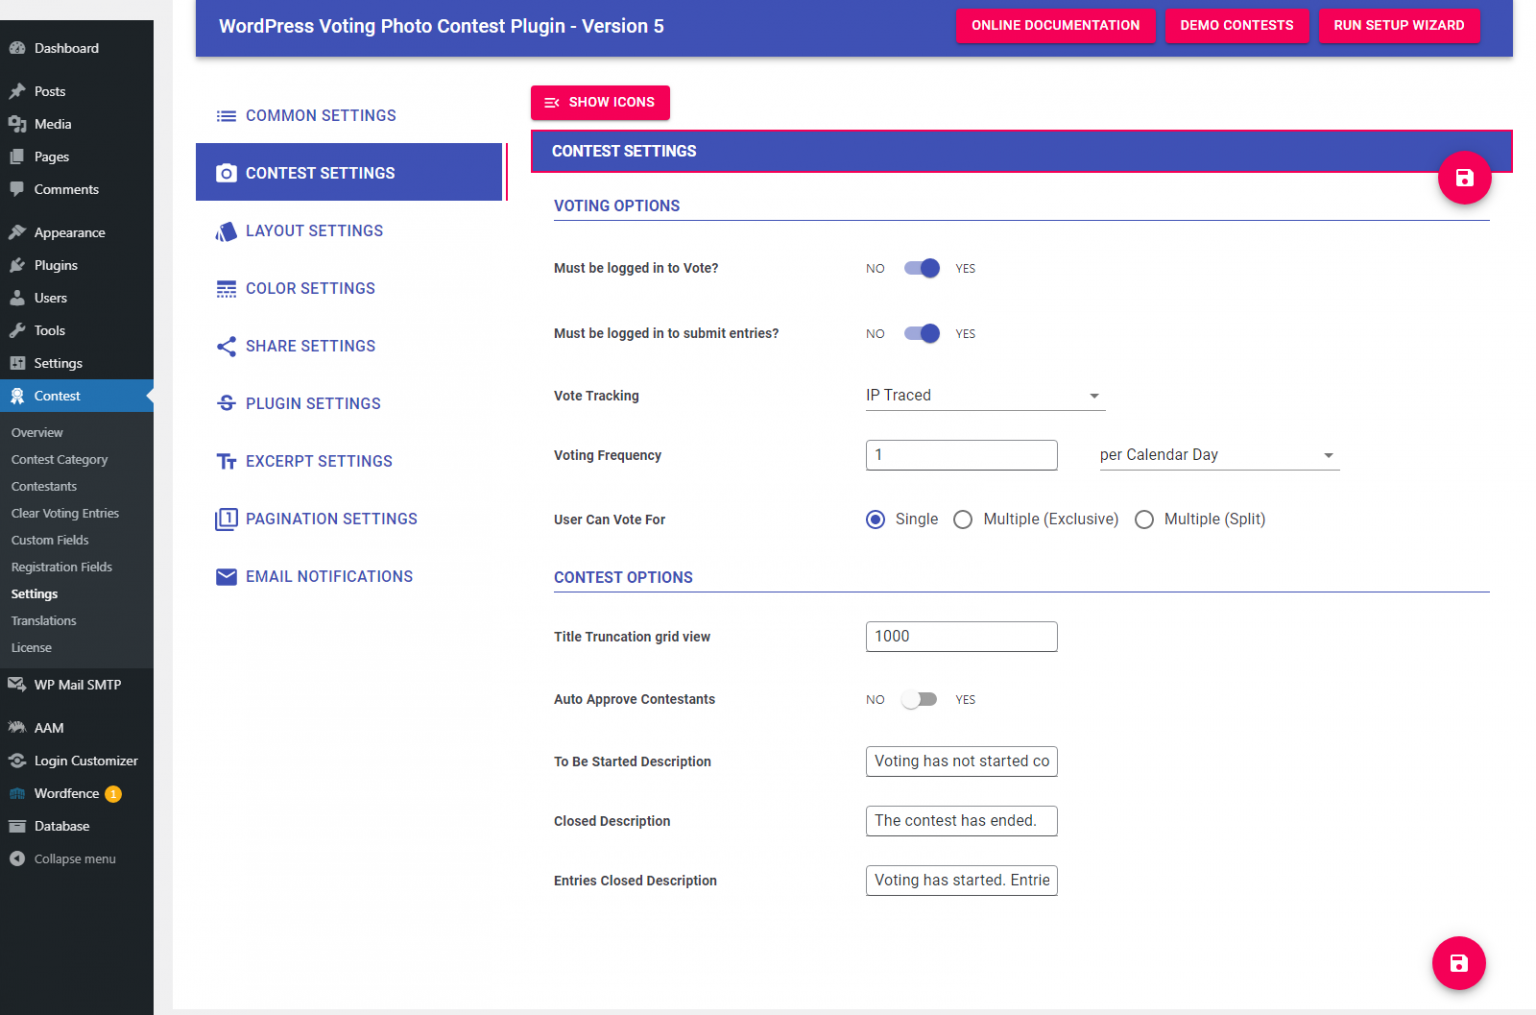Toggle 'Must be logged in to submit entries' switch
This screenshot has width=1536, height=1015.
pos(921,334)
